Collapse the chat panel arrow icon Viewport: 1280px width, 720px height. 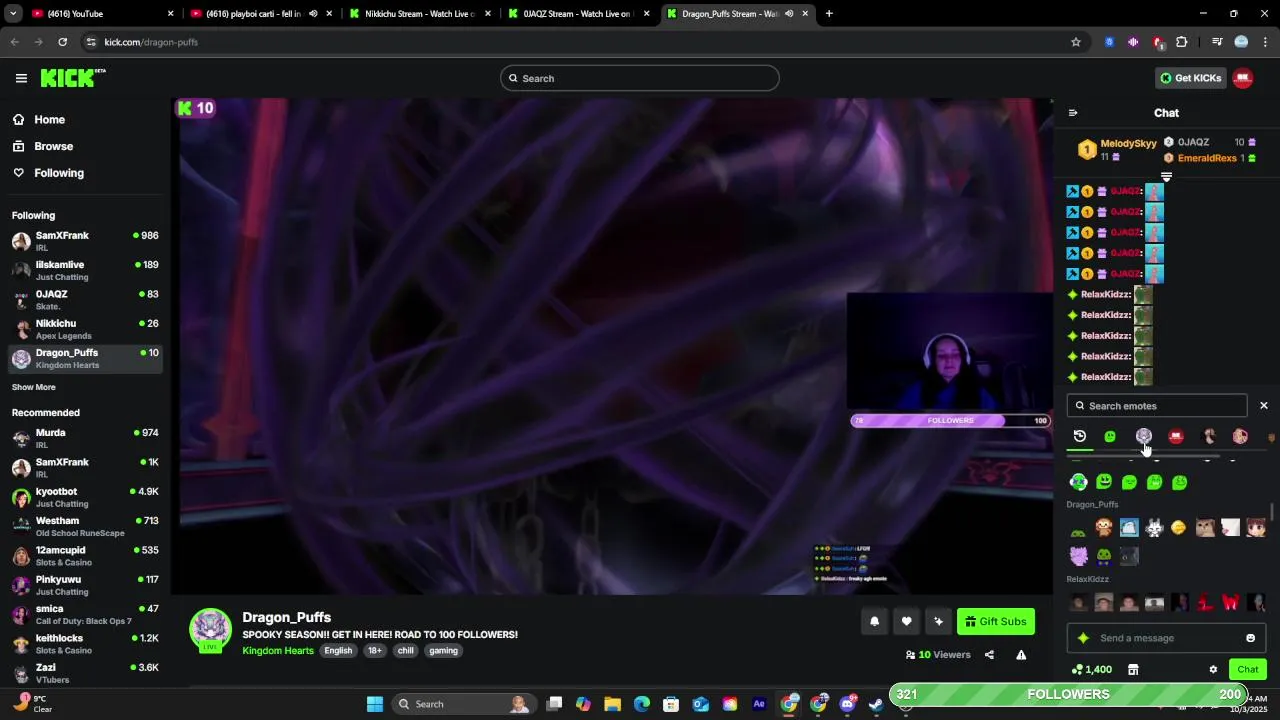pos(1073,113)
